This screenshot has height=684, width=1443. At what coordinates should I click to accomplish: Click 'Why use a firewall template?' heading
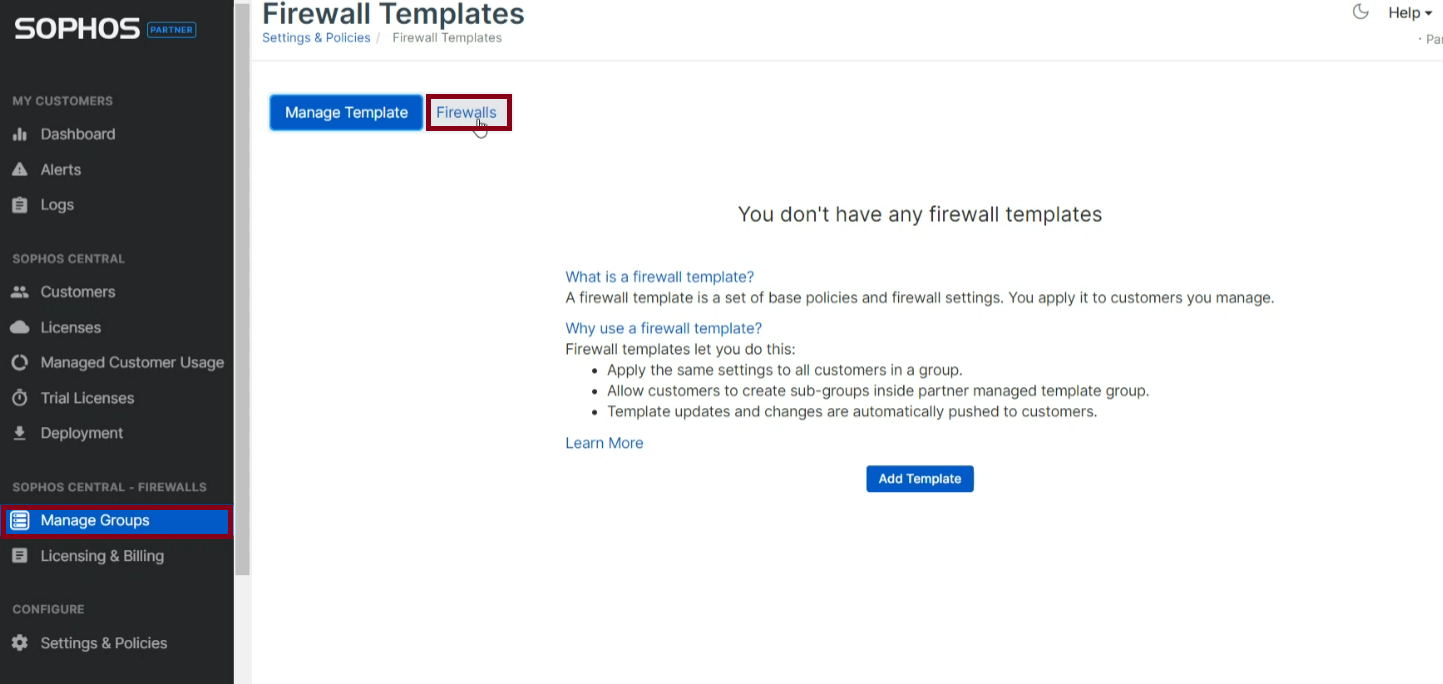664,328
